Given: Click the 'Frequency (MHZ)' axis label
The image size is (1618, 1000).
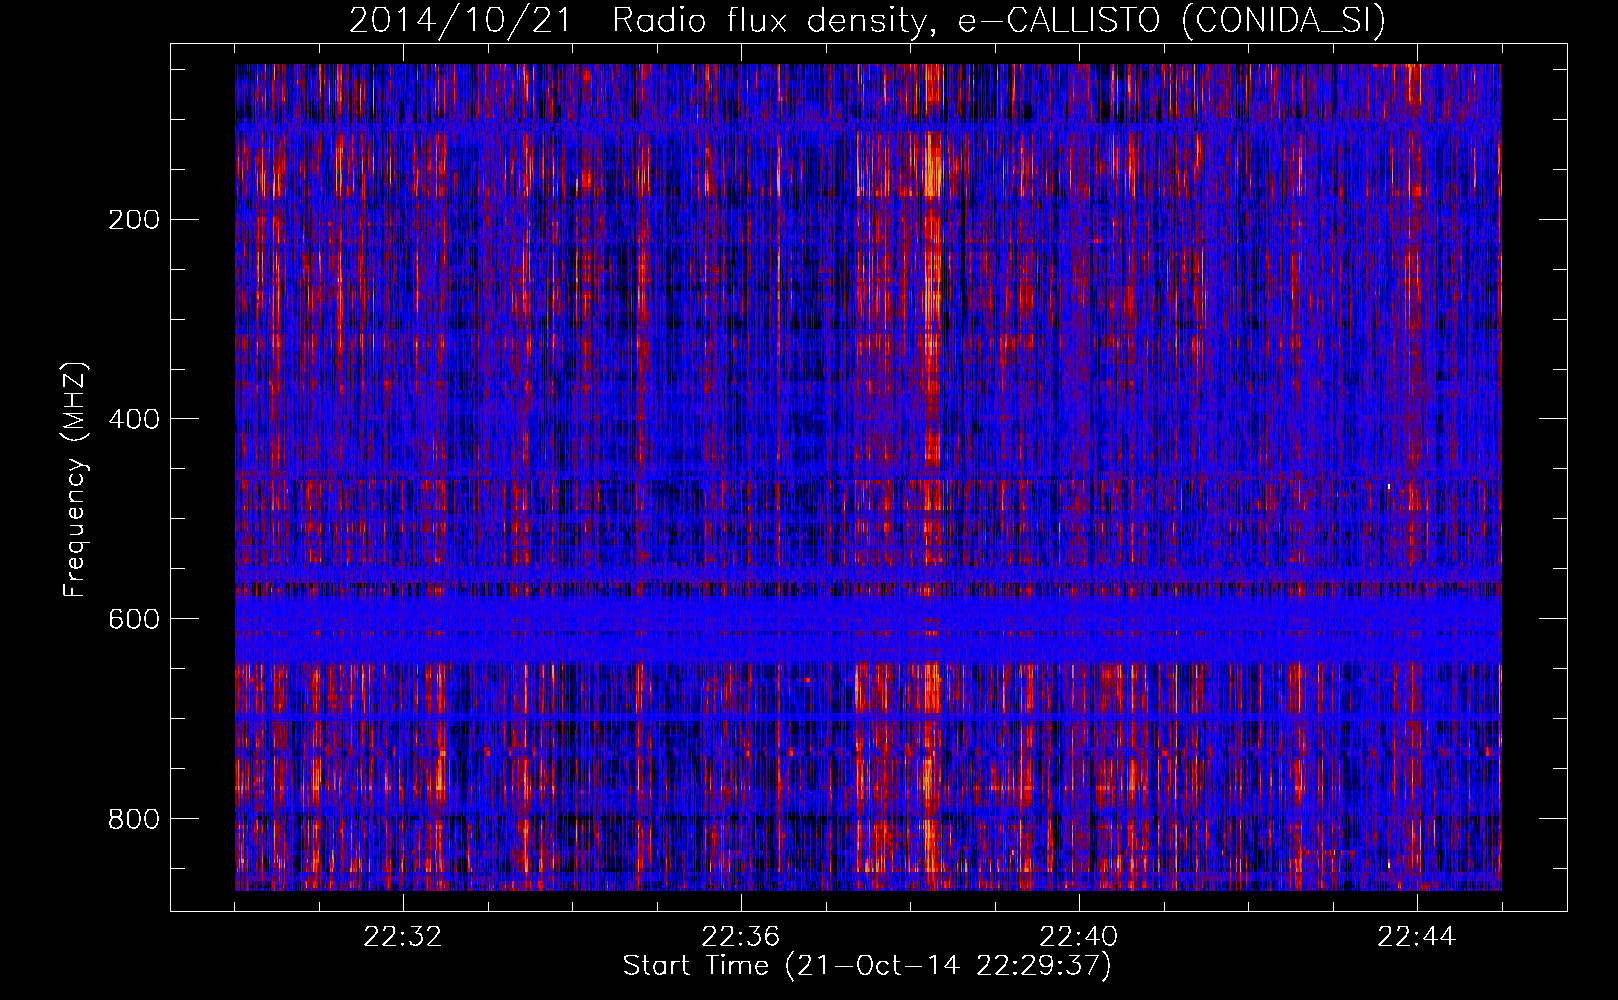Looking at the screenshot, I should (x=75, y=480).
